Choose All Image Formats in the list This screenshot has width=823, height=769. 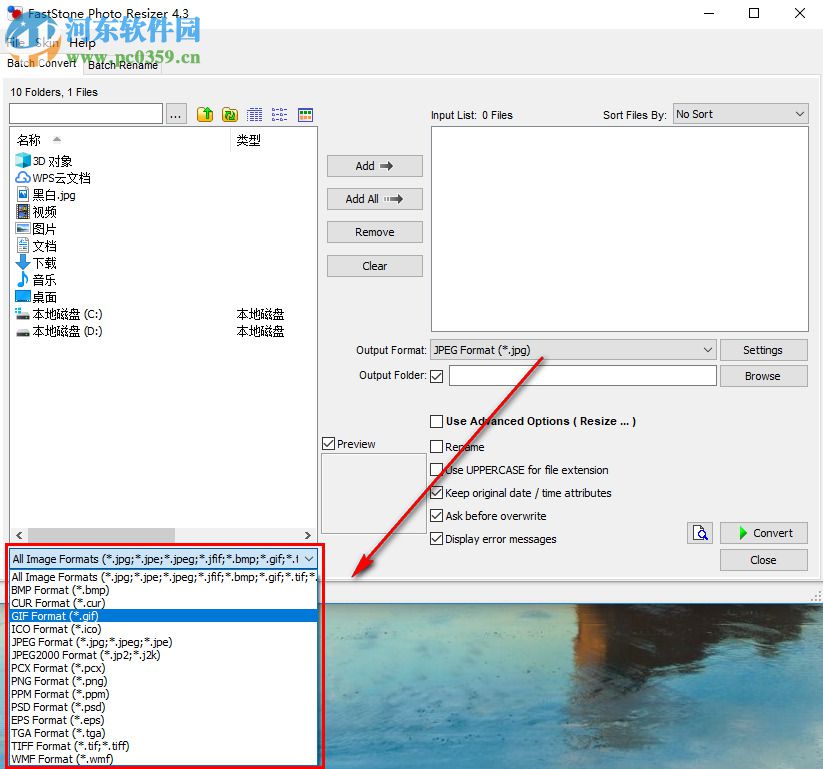164,577
